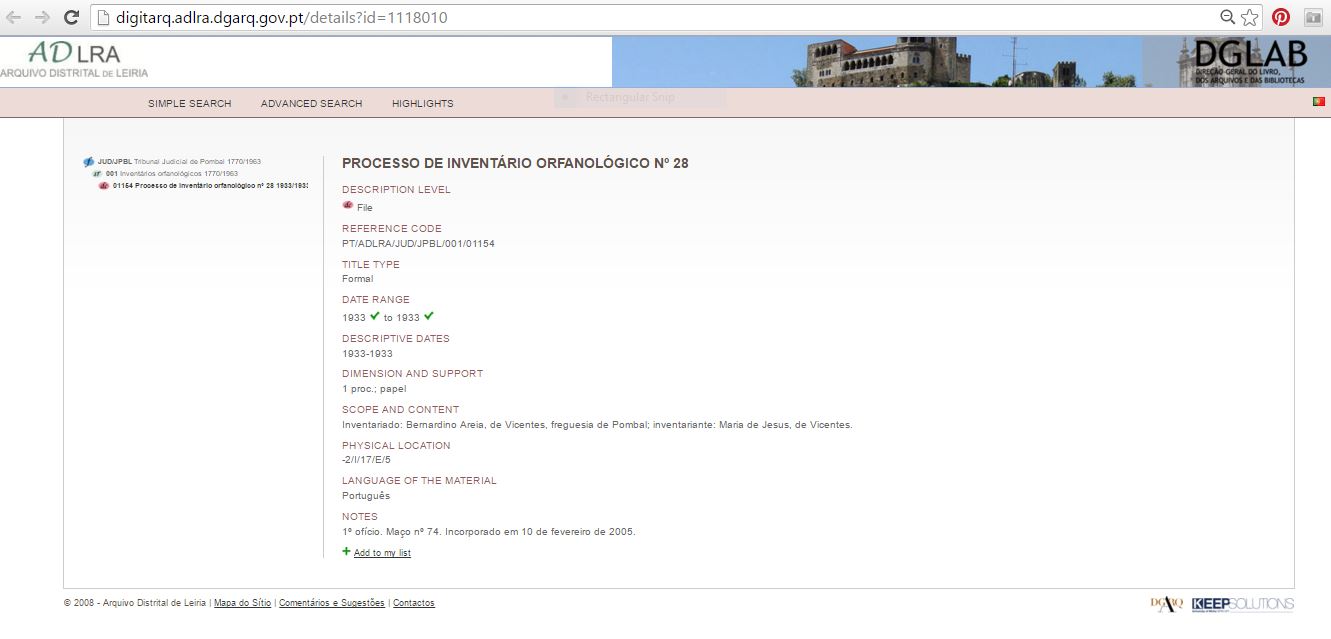
Task: Click the Add to my list link
Action: click(x=382, y=553)
